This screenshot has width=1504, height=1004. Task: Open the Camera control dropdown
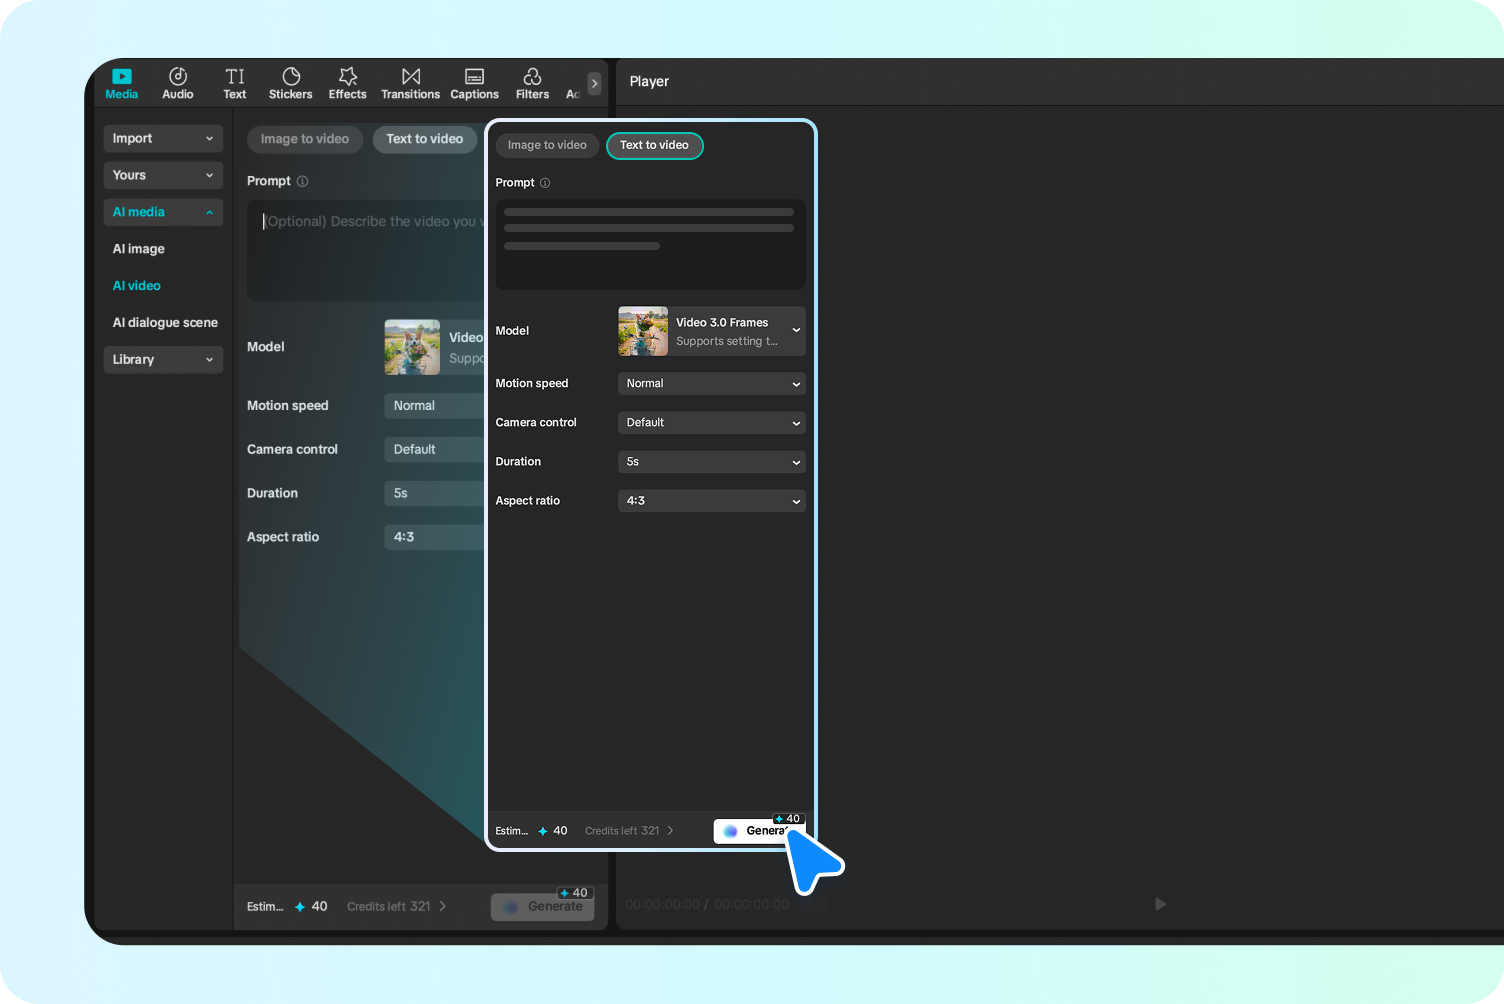pos(711,423)
